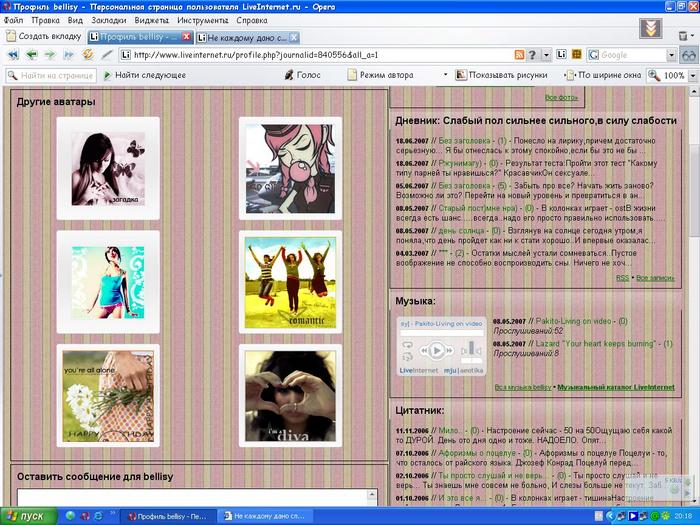Click the question mark security icon

click(532, 55)
